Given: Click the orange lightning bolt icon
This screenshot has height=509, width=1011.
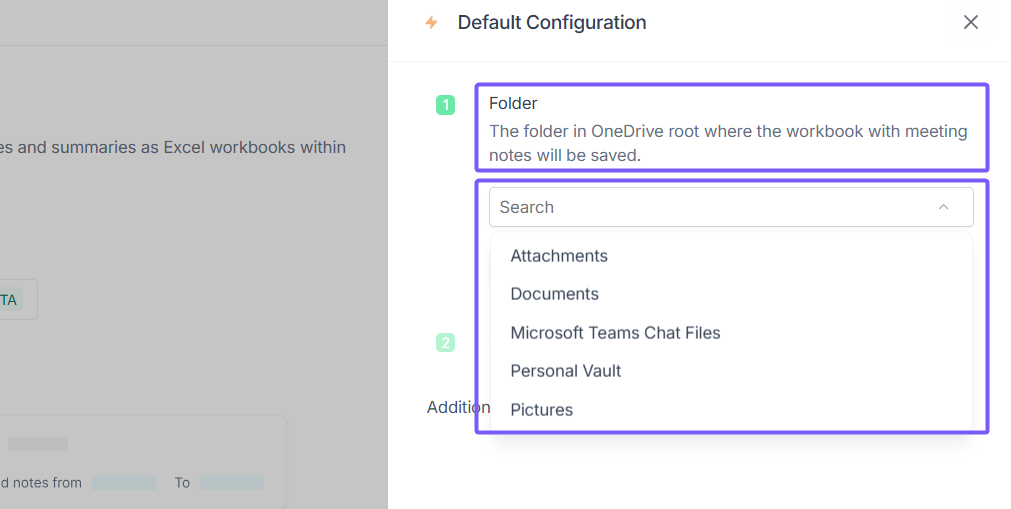Looking at the screenshot, I should click(x=432, y=22).
